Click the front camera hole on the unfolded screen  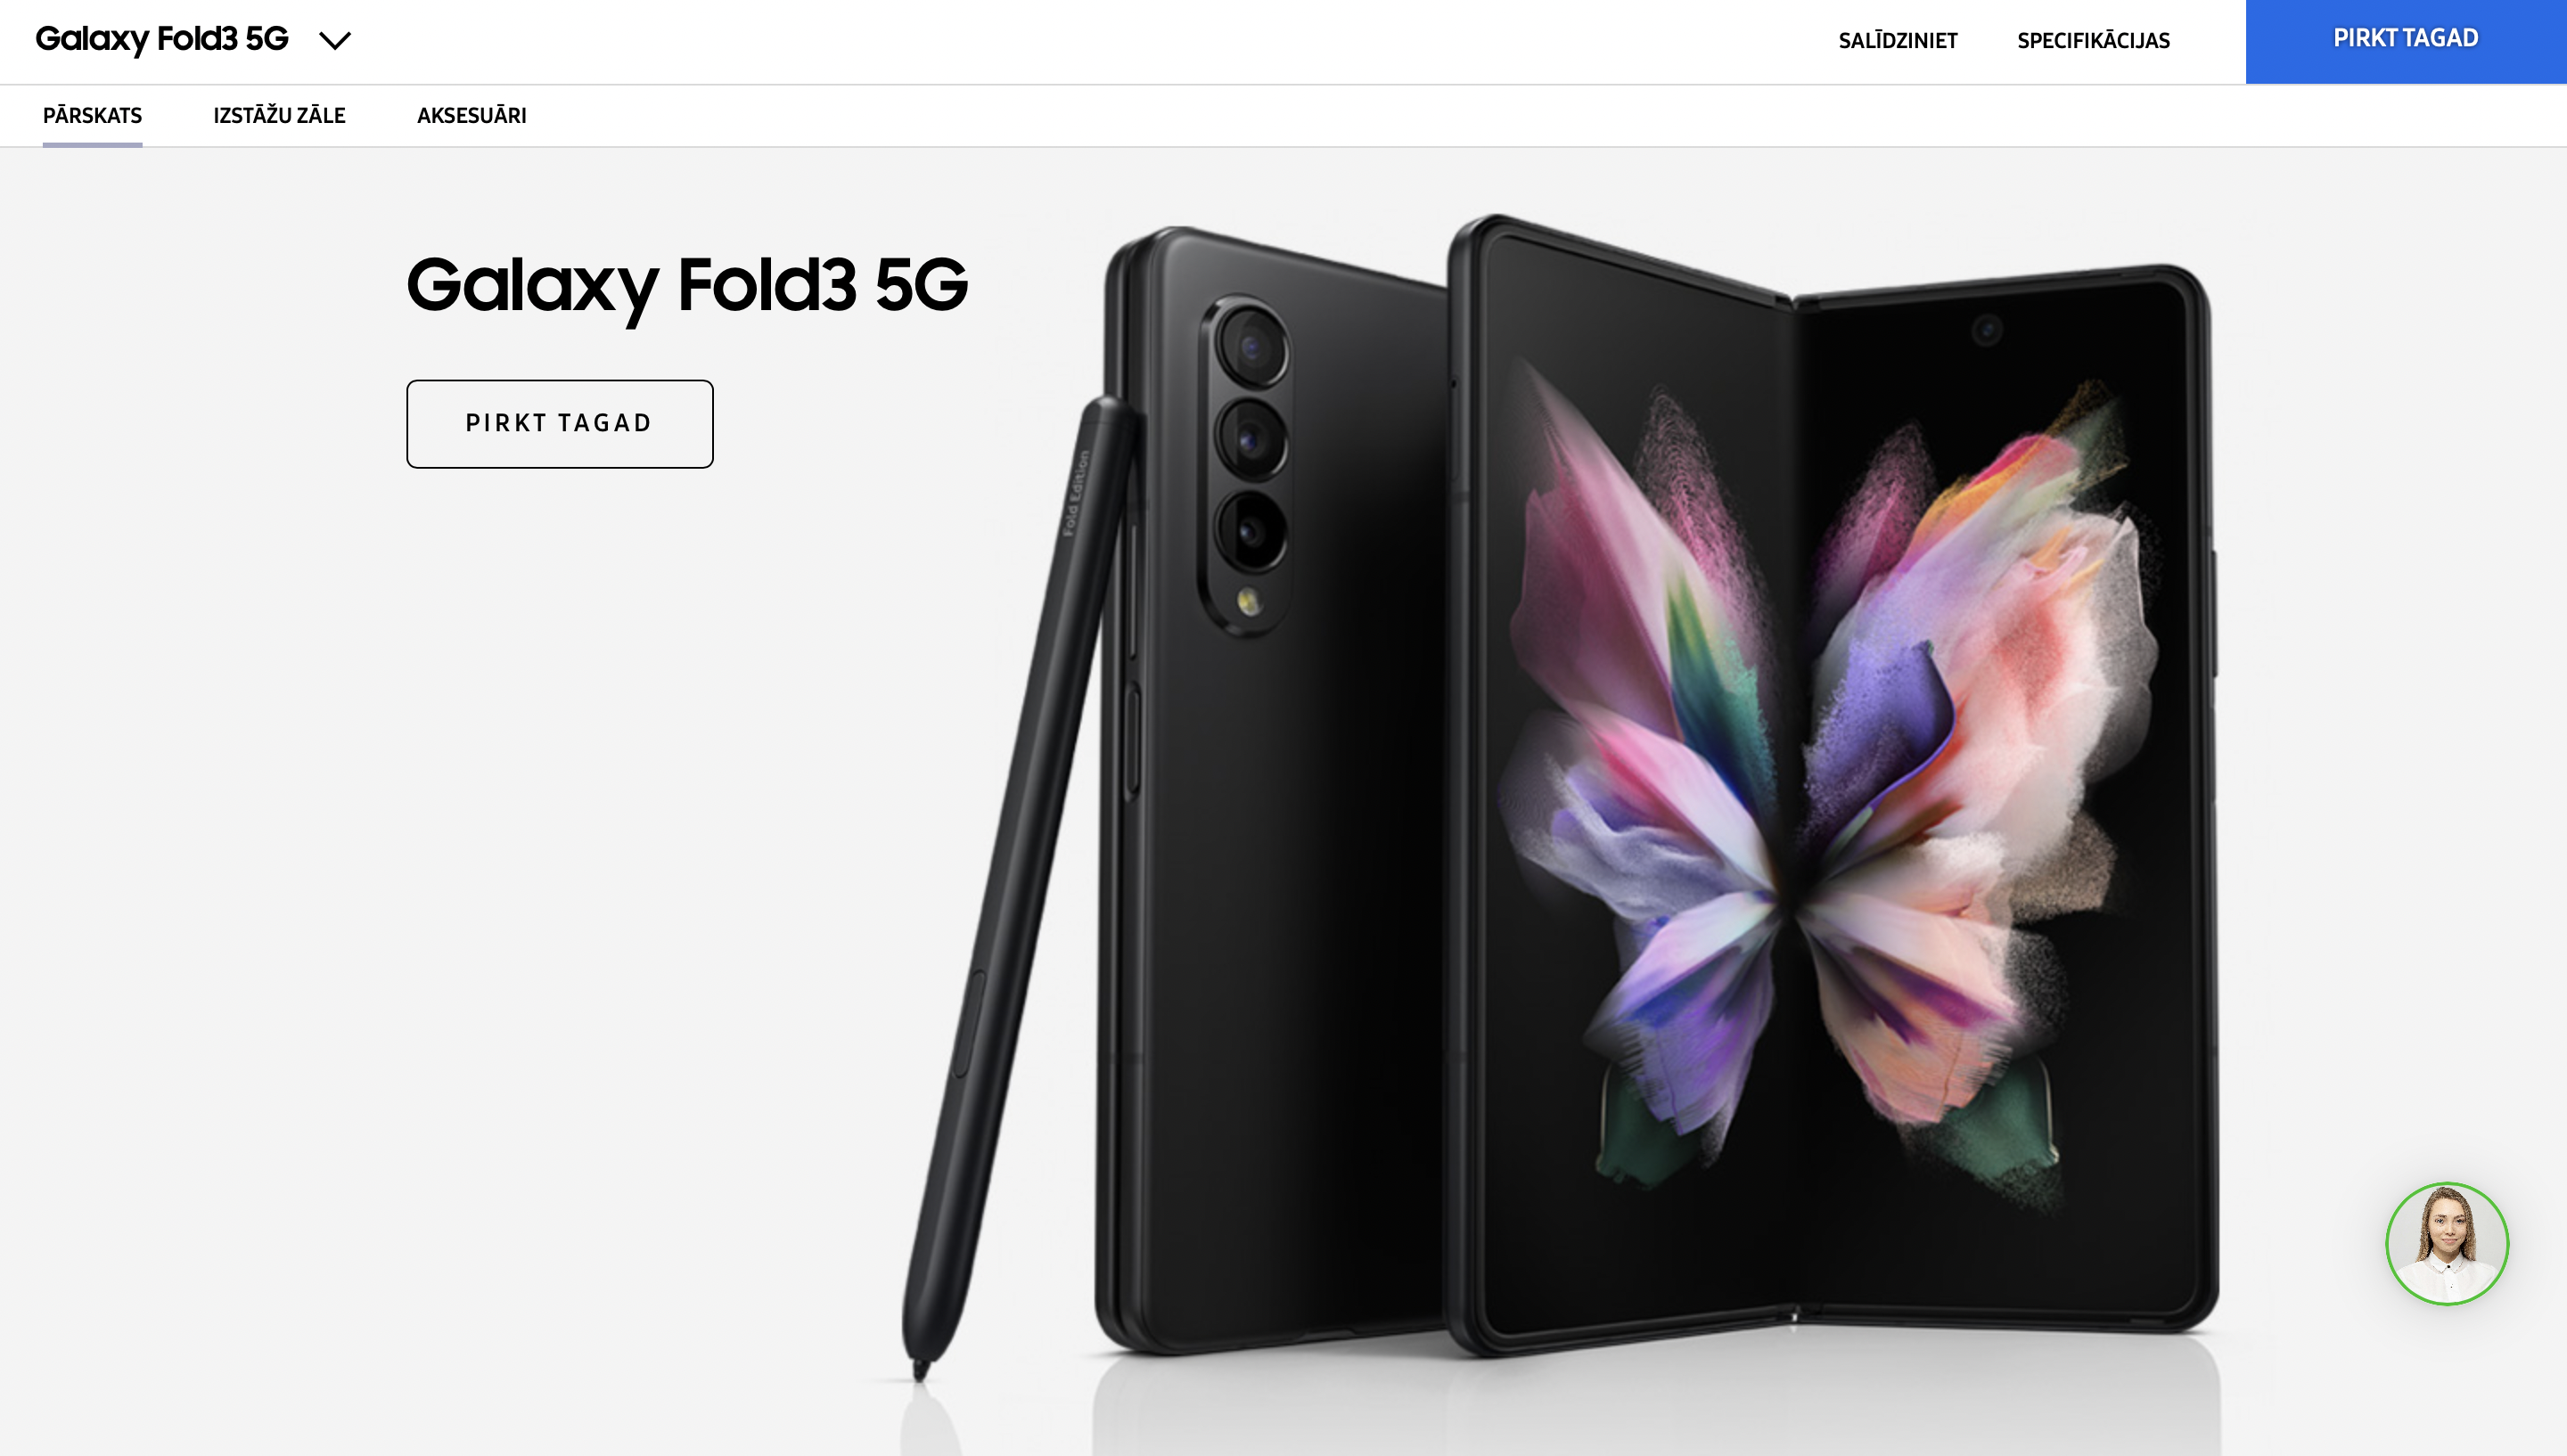click(1986, 329)
